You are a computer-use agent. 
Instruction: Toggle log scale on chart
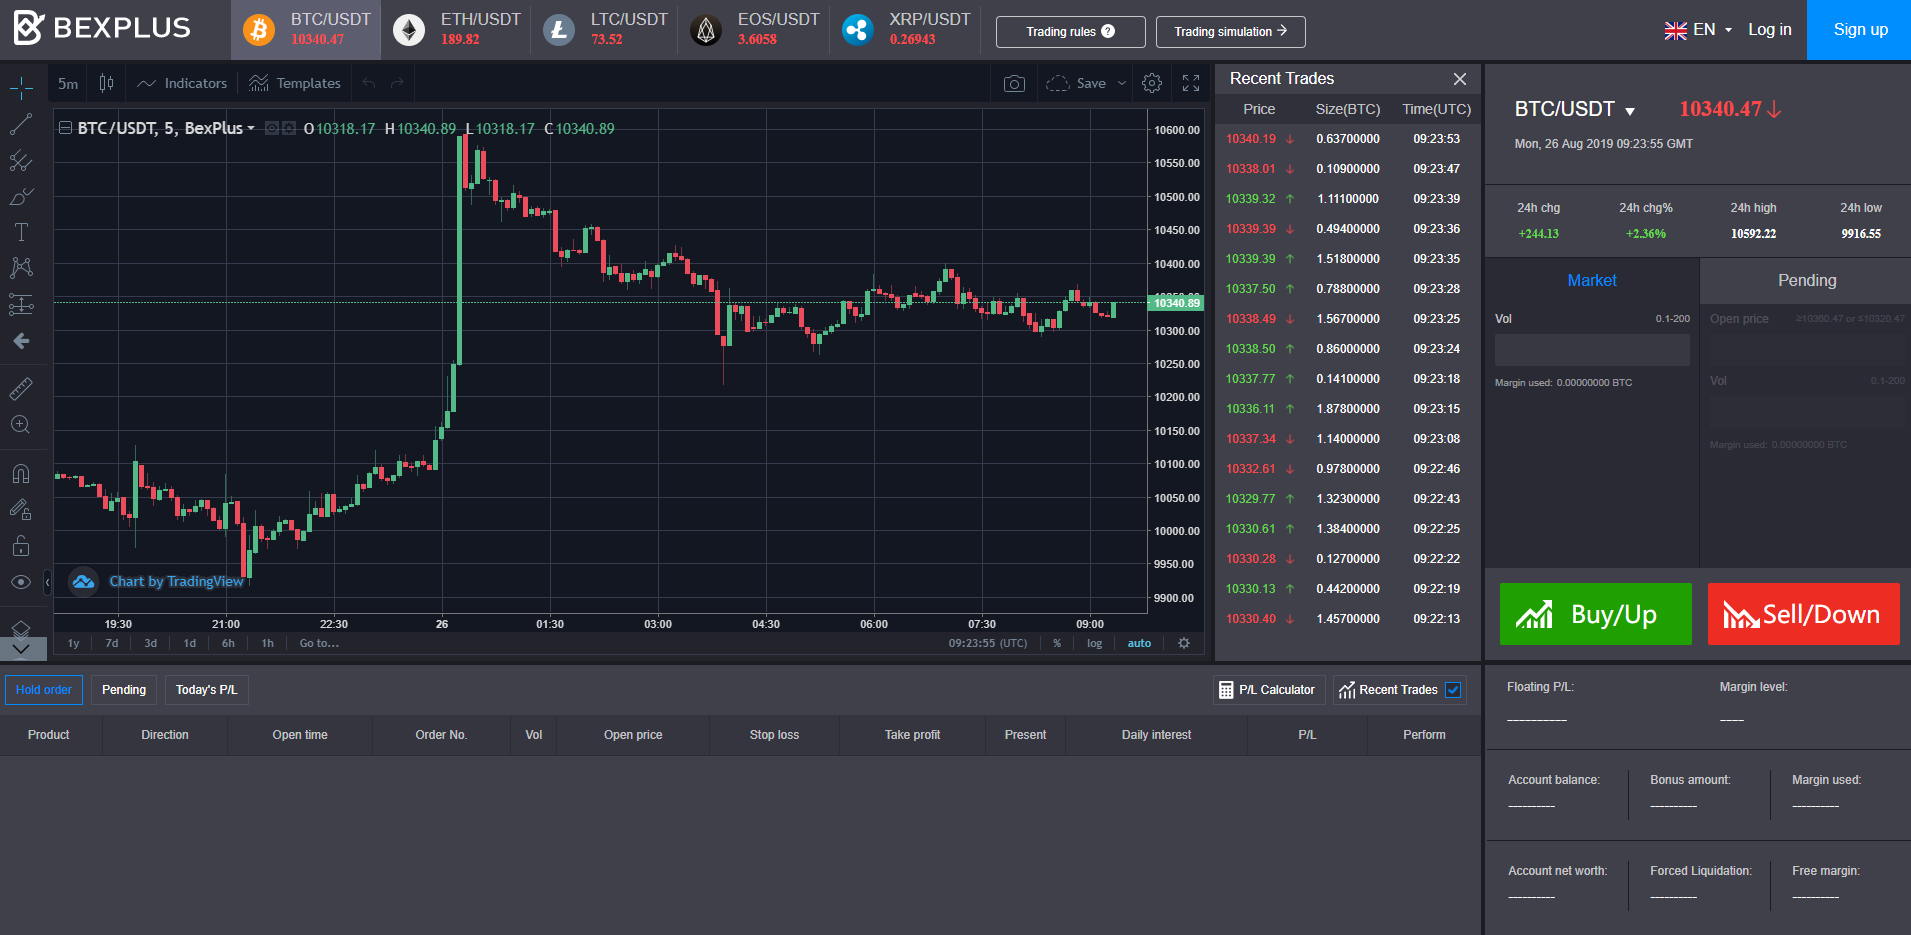[1095, 643]
